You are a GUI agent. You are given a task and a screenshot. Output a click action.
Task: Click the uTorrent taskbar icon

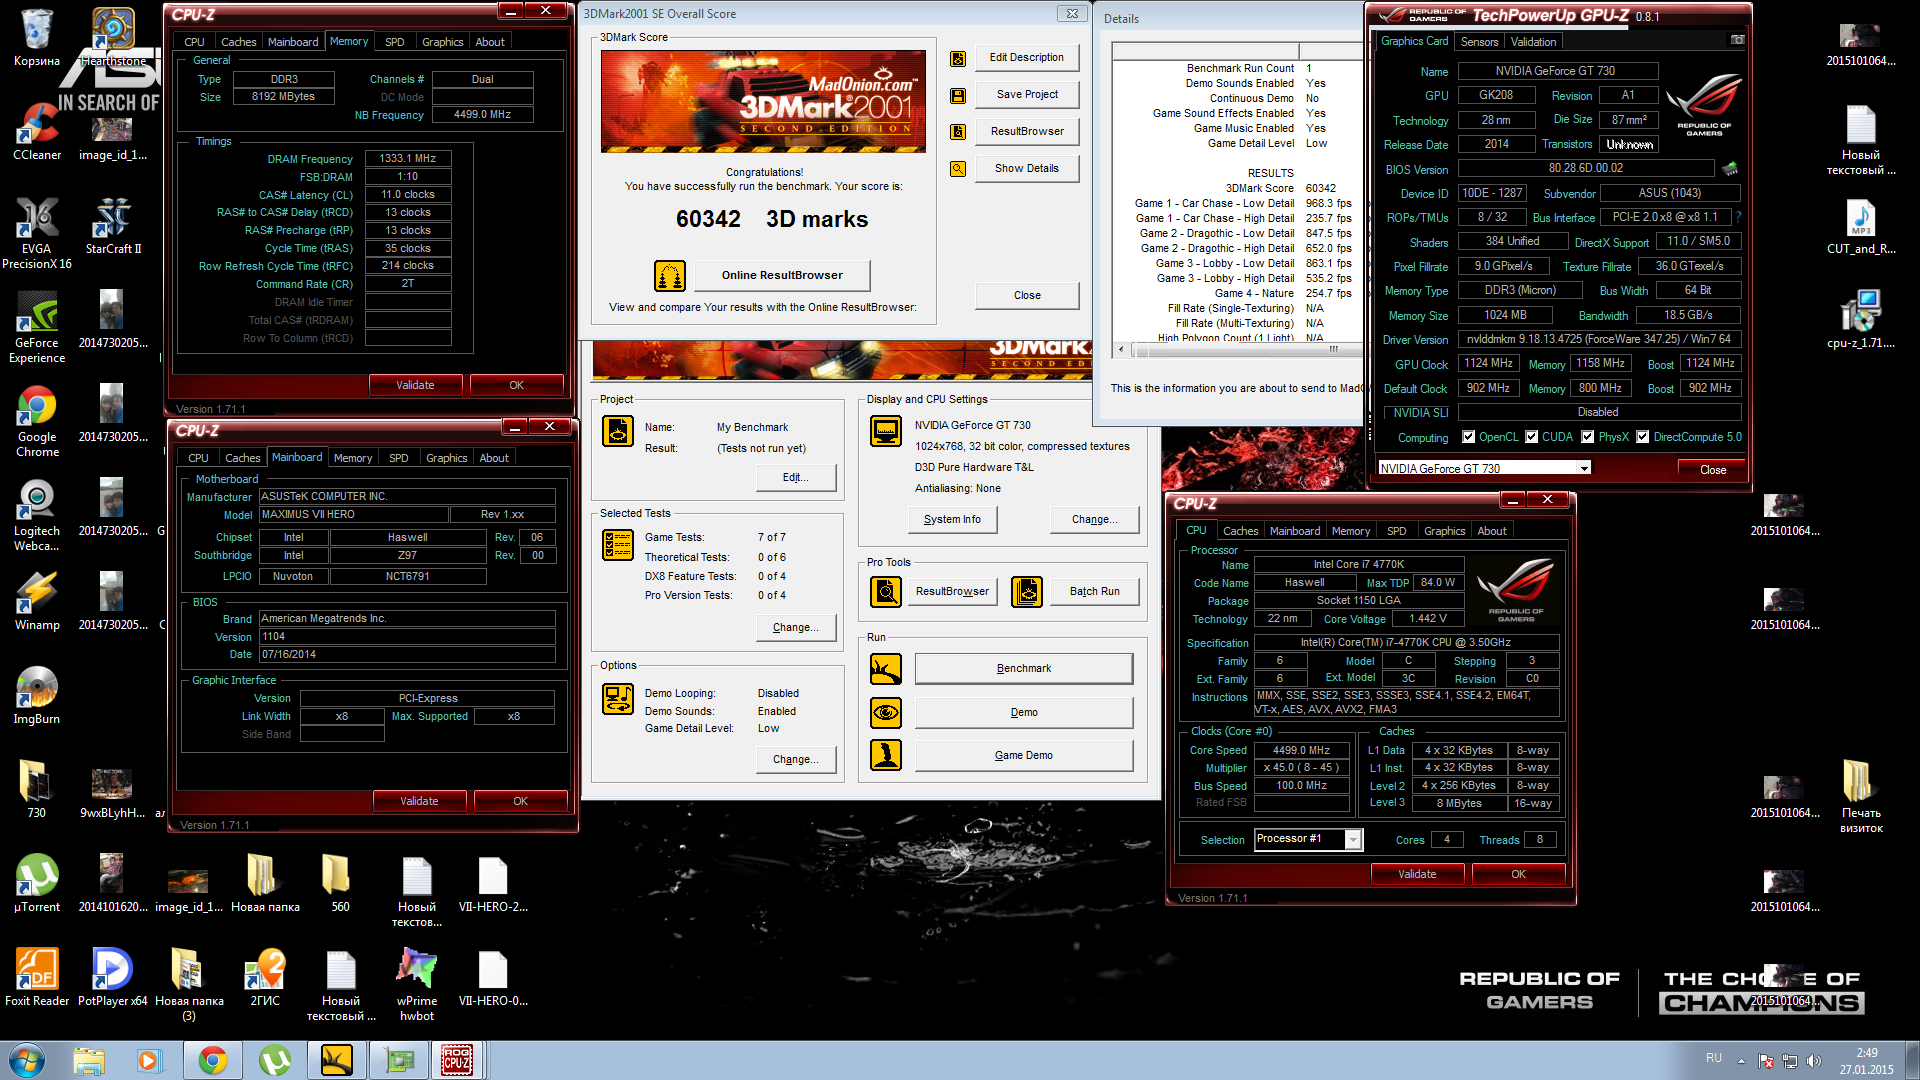[x=275, y=1060]
